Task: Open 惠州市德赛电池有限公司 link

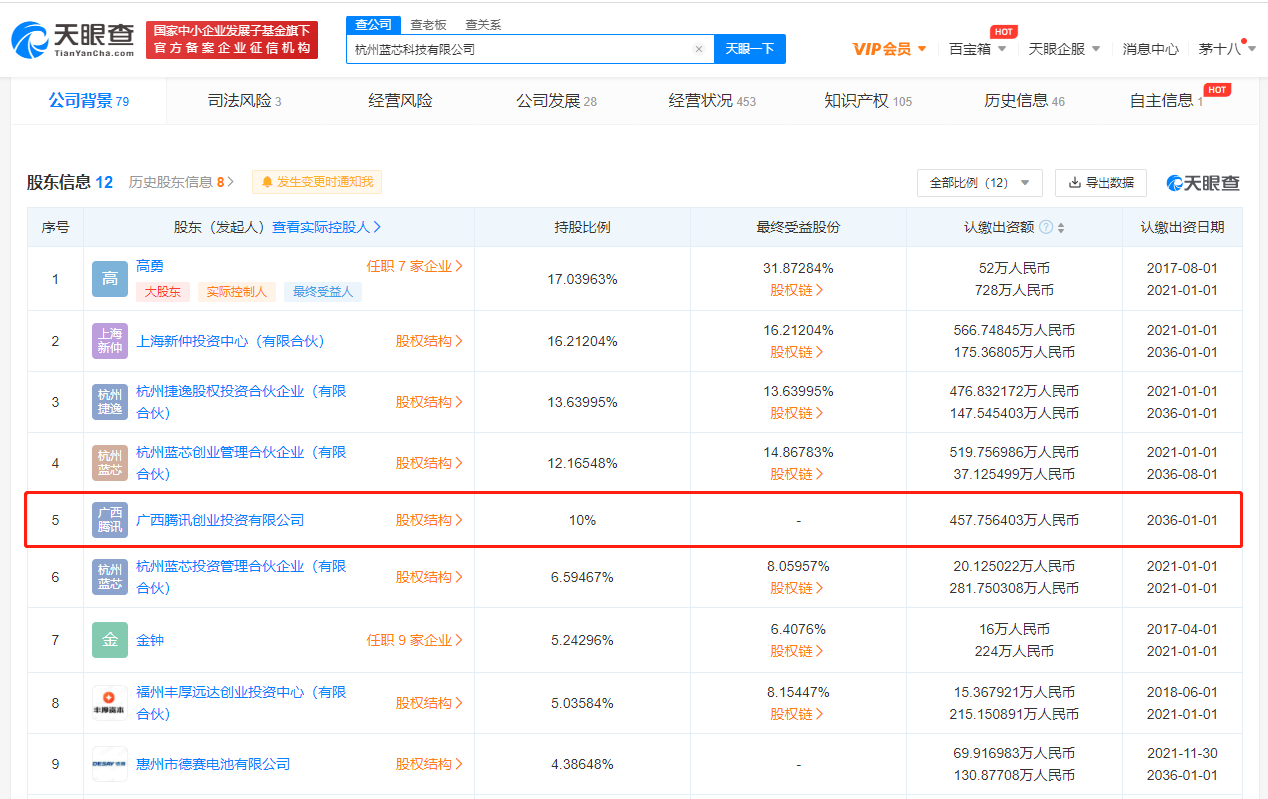Action: (x=213, y=764)
